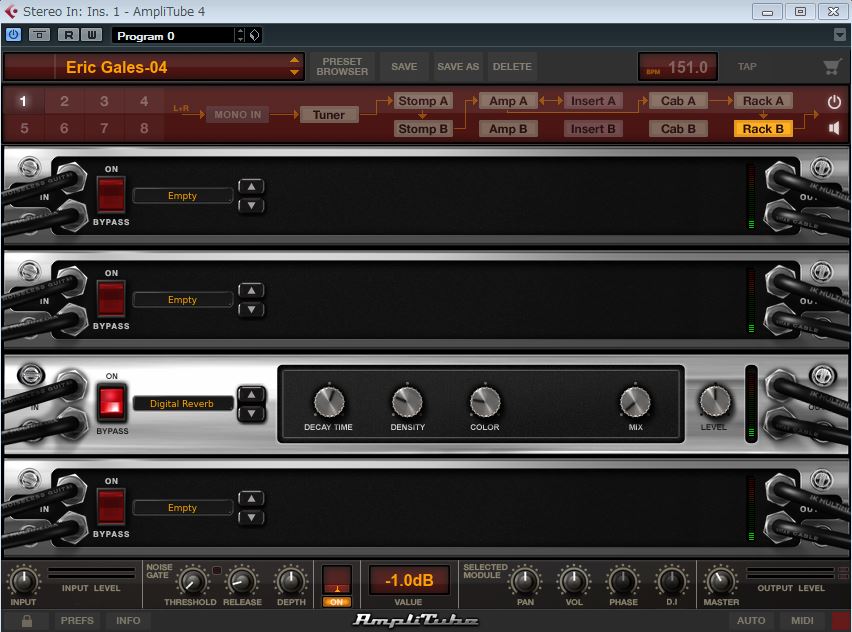Select the Stomp B module tab
Viewport: 852px width, 632px height.
(x=424, y=128)
